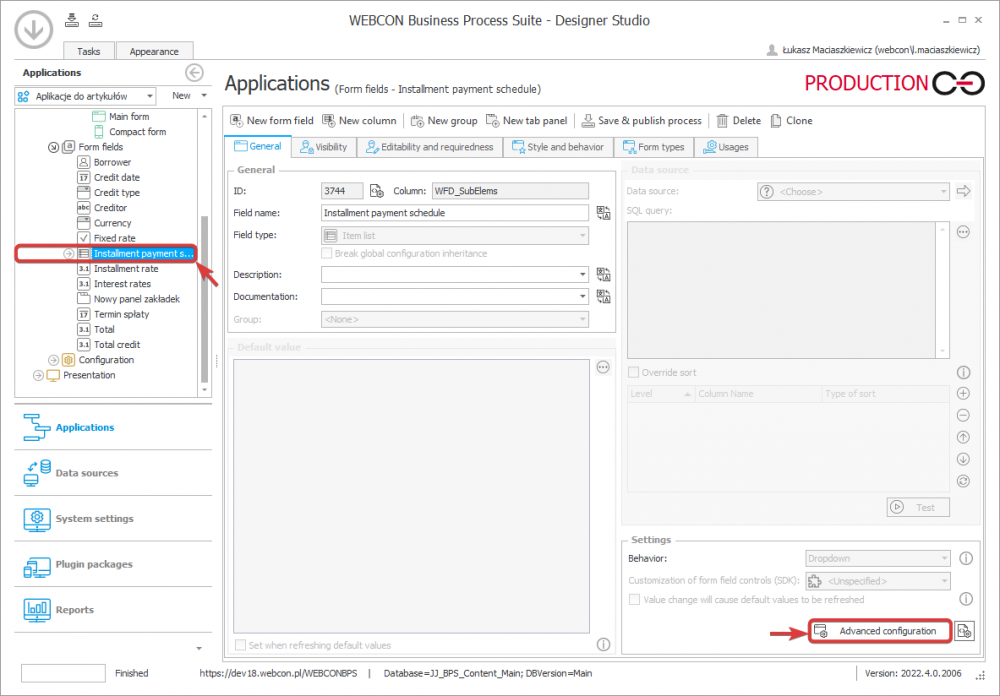This screenshot has height=696, width=1000.
Task: Click the Delete toolbar button
Action: point(739,121)
